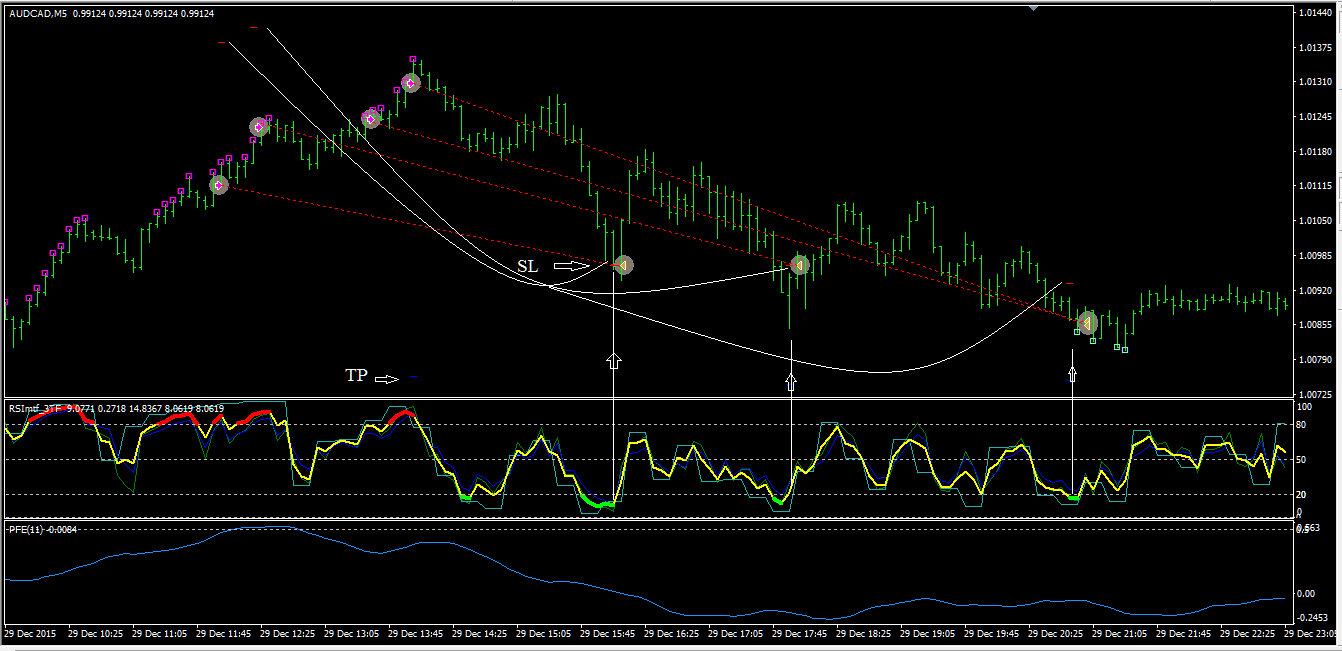
Task: Click time axis label 29 Dec 10:25
Action: pyautogui.click(x=95, y=634)
